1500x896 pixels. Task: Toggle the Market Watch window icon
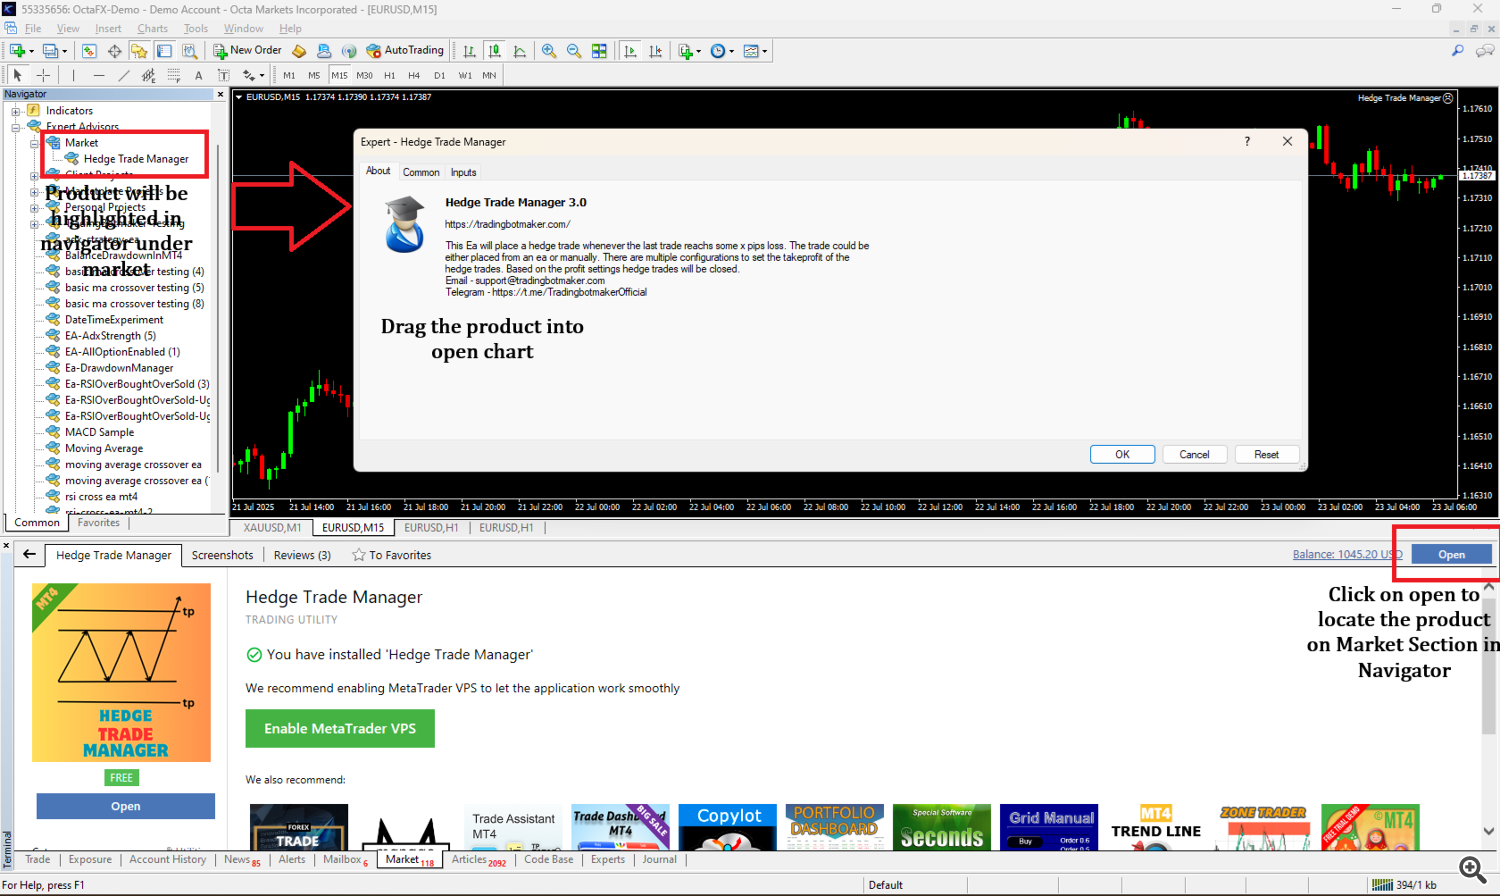coord(89,51)
